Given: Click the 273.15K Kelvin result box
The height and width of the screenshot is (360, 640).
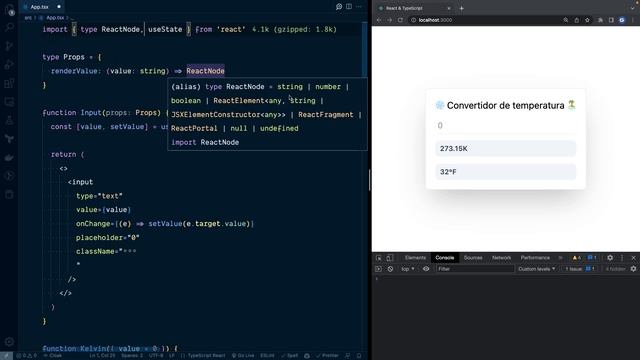Looking at the screenshot, I should click(505, 149).
